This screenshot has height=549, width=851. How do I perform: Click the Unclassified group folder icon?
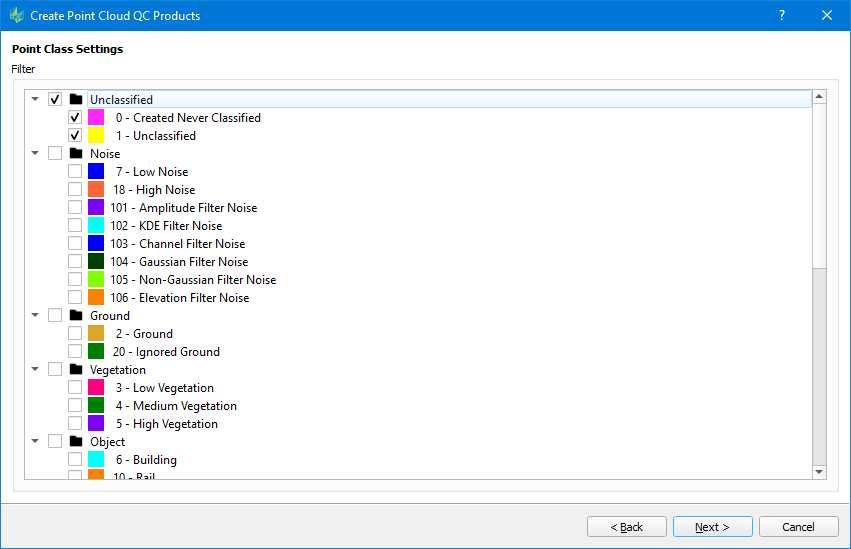click(x=76, y=100)
